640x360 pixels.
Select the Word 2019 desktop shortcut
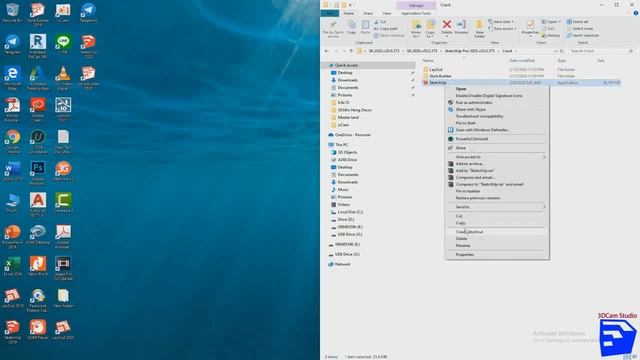click(x=12, y=171)
